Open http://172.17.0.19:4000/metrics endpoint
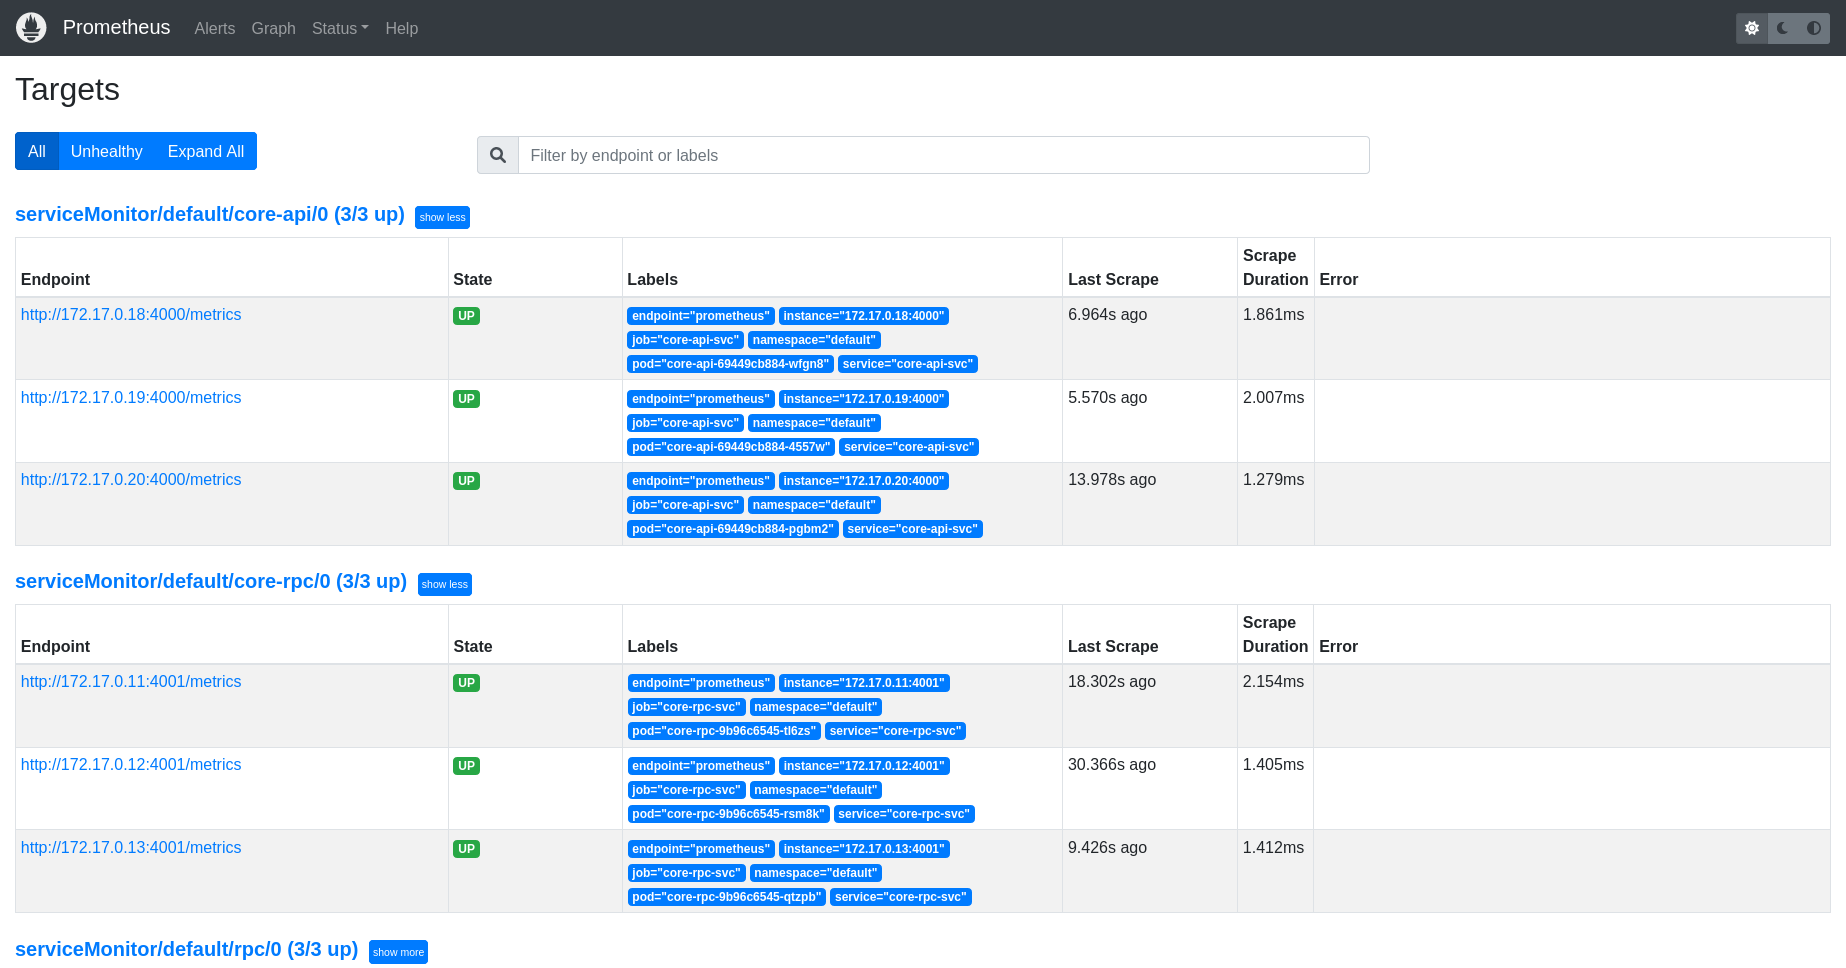The width and height of the screenshot is (1846, 968). 131,397
